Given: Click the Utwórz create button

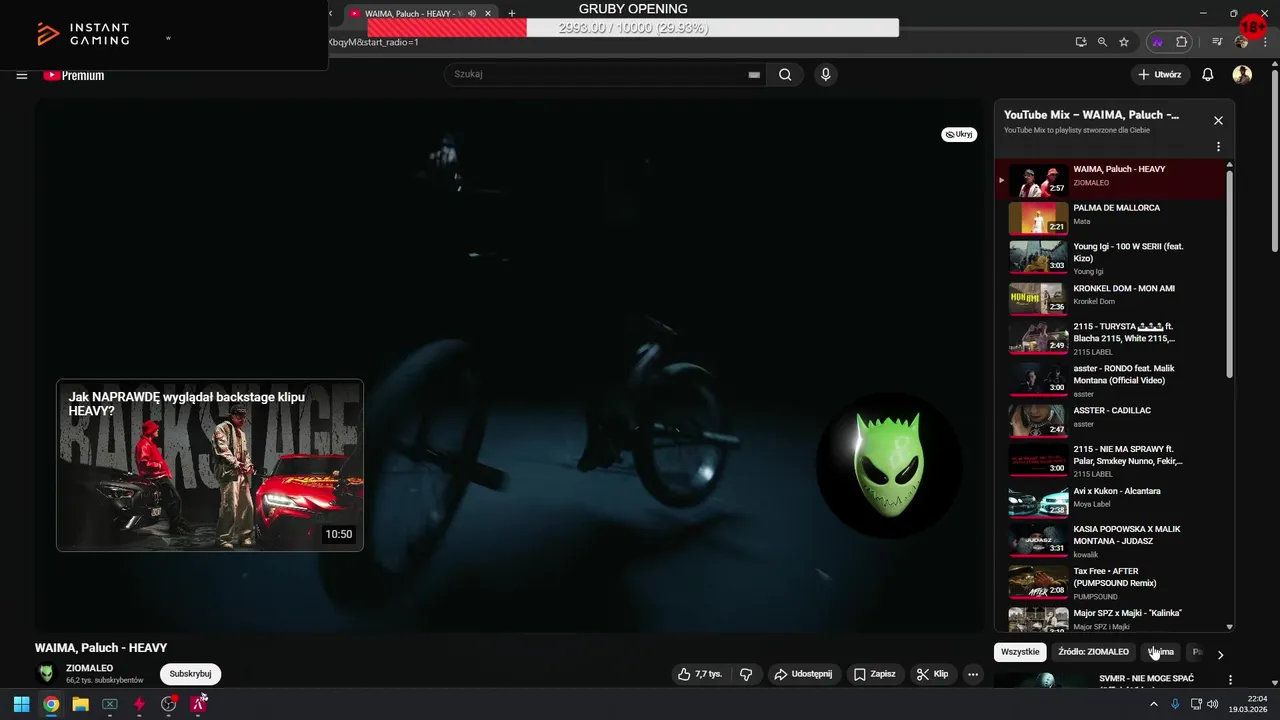Looking at the screenshot, I should pyautogui.click(x=1160, y=75).
